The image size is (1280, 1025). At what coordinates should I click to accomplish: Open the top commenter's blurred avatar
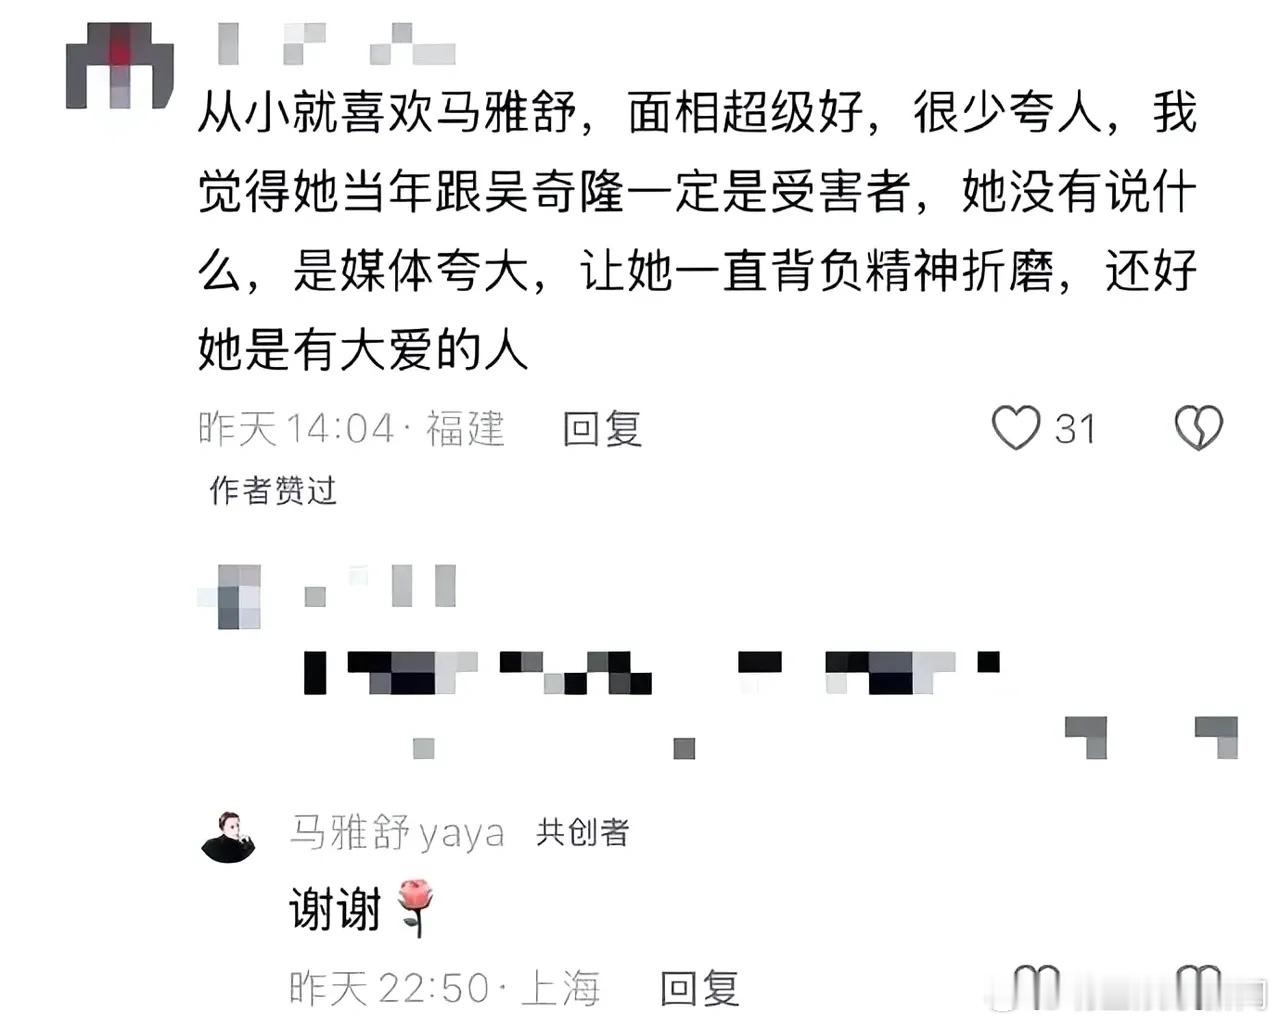120,64
